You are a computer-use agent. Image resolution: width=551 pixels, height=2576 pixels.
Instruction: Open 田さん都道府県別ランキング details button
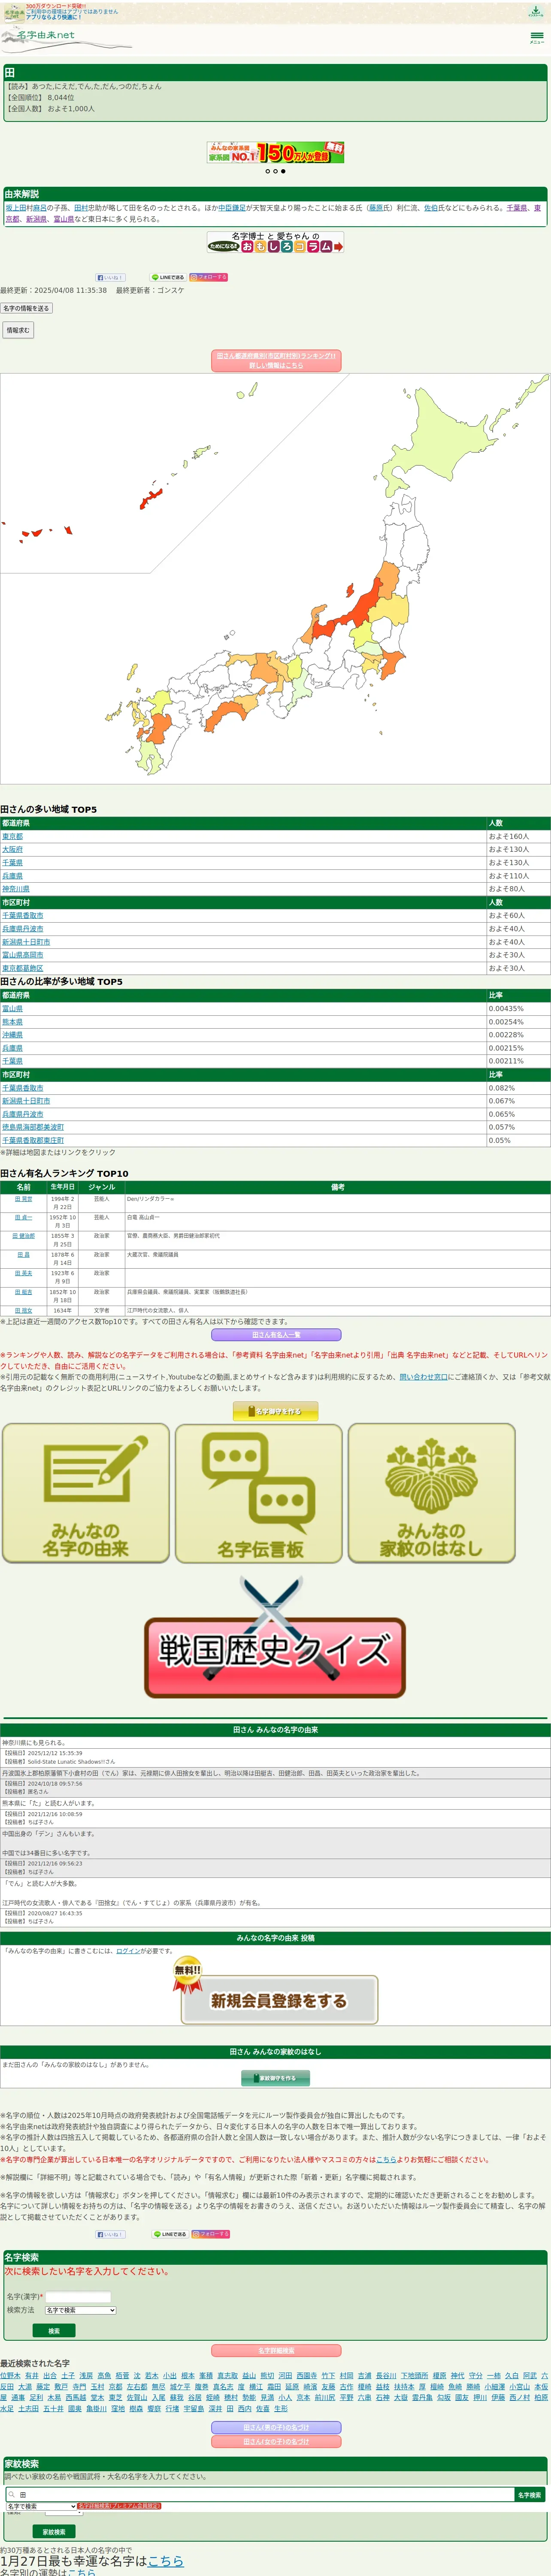[276, 361]
